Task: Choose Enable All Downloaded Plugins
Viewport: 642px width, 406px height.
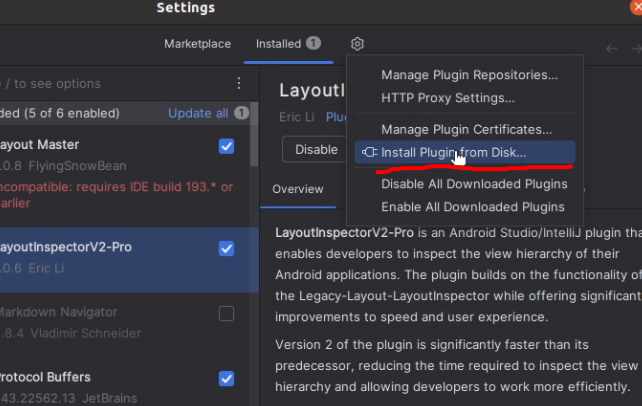Action: [473, 207]
